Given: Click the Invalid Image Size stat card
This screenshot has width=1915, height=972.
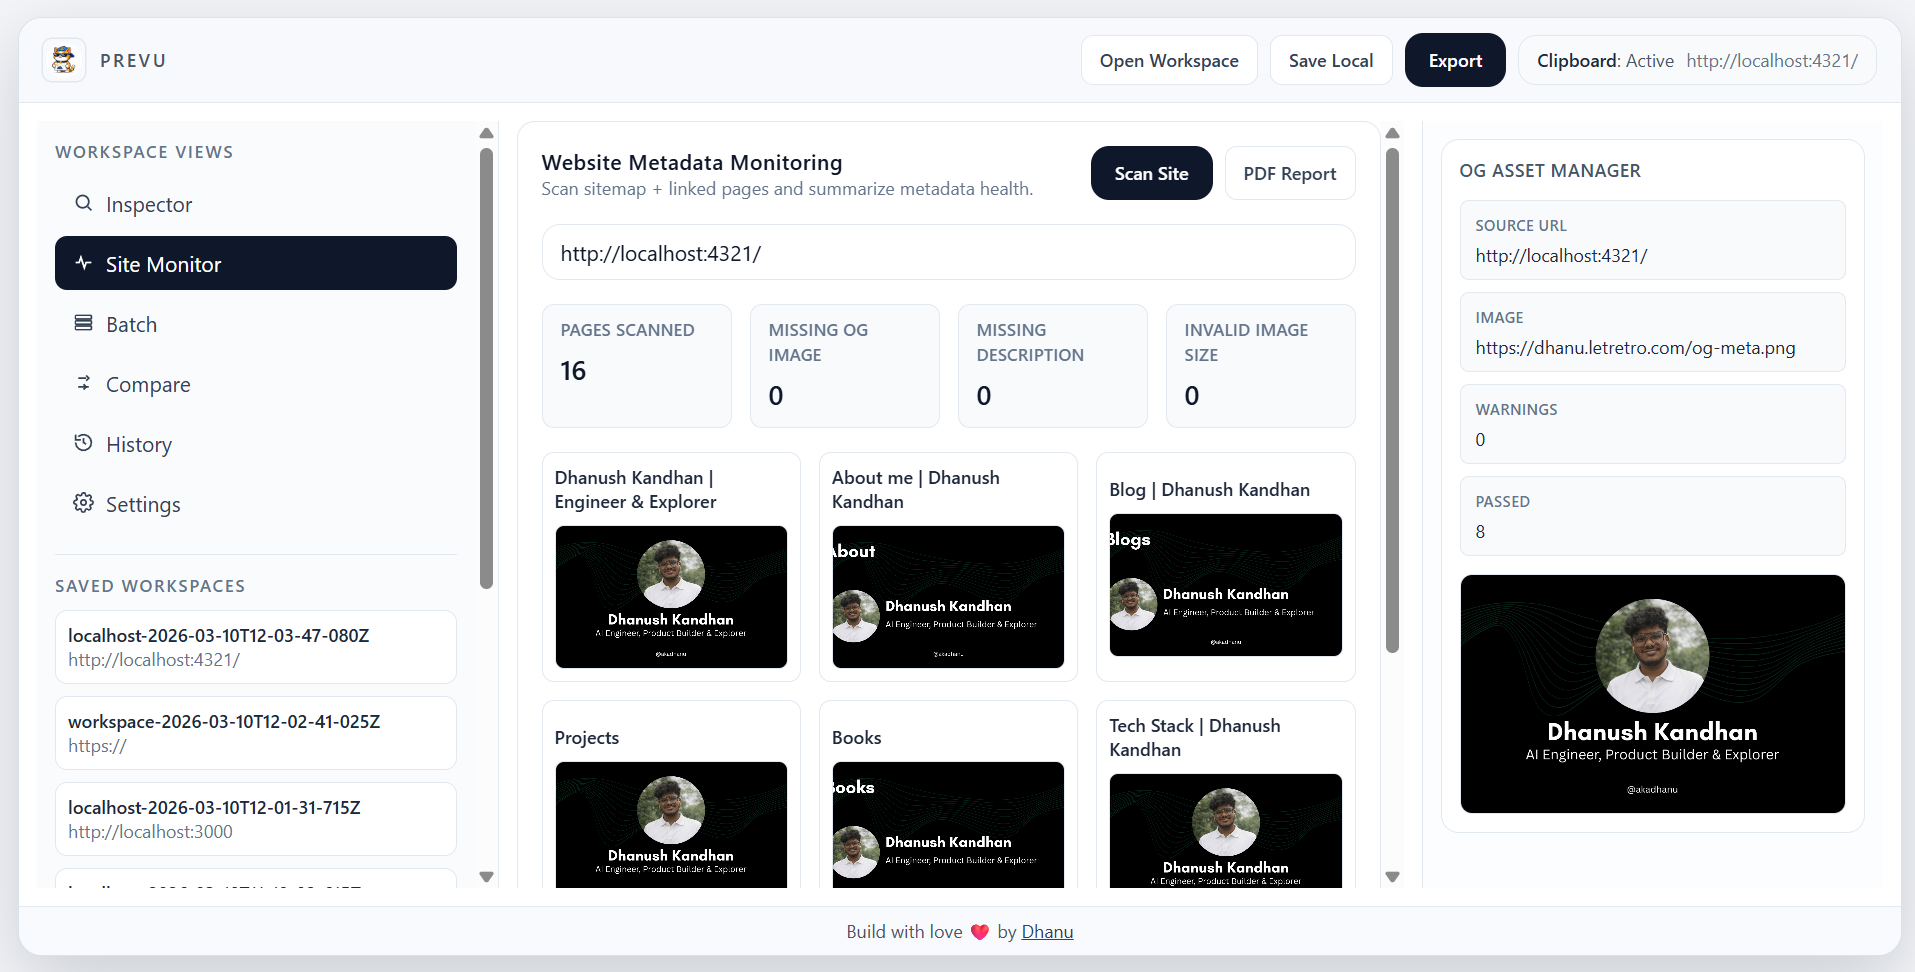Looking at the screenshot, I should [1261, 366].
